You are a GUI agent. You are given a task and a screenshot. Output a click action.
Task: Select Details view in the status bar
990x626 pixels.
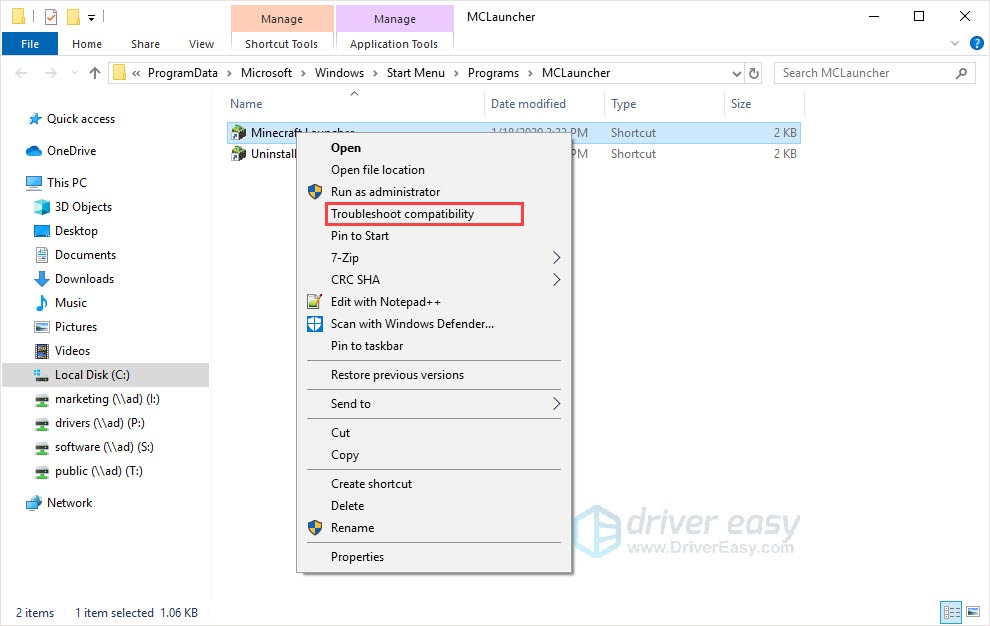(951, 612)
